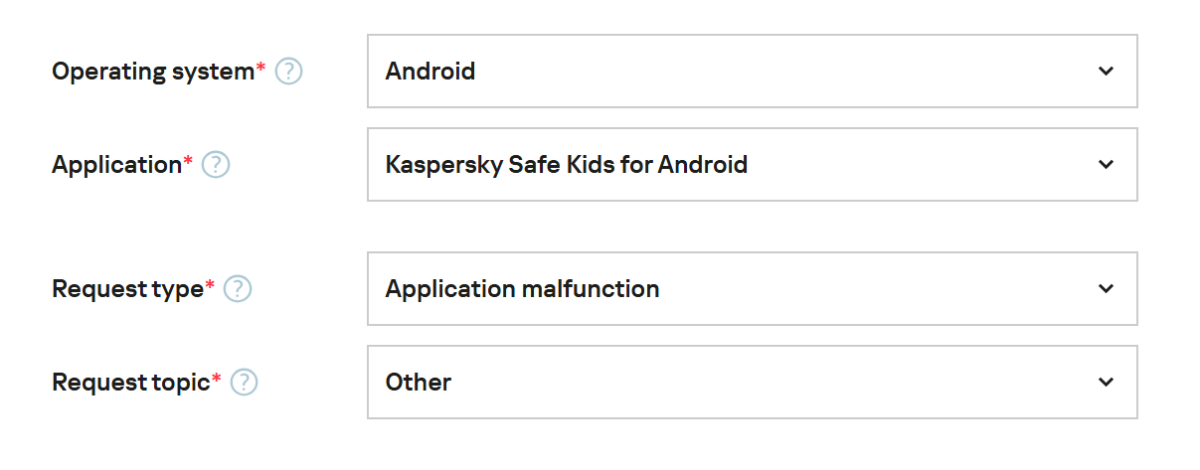Show help for Request type
This screenshot has width=1200, height=470.
(x=238, y=289)
